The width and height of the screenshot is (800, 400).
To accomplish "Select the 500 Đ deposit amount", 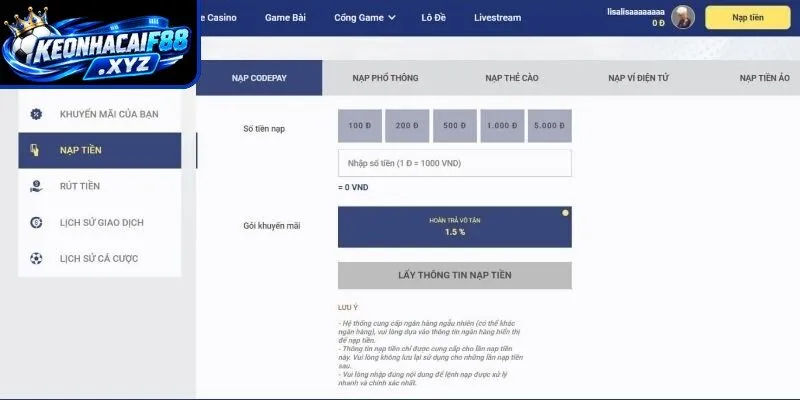I will tap(455, 126).
